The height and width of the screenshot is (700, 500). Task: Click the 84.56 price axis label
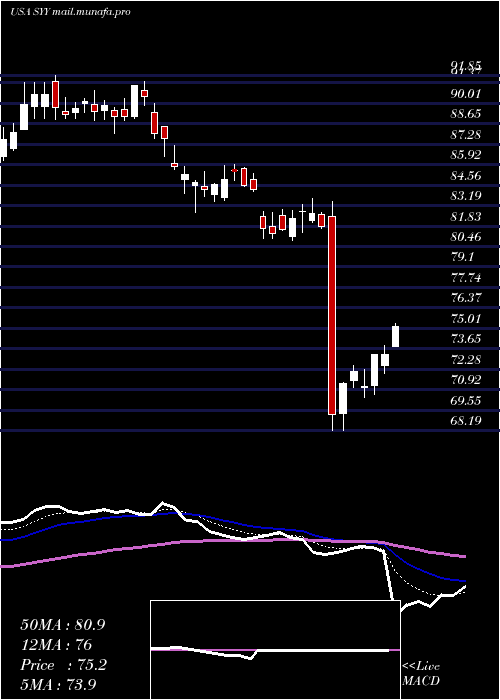click(467, 175)
